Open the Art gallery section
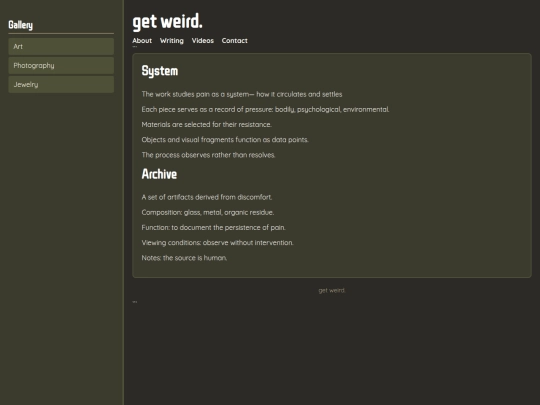540x405 pixels. pos(61,46)
